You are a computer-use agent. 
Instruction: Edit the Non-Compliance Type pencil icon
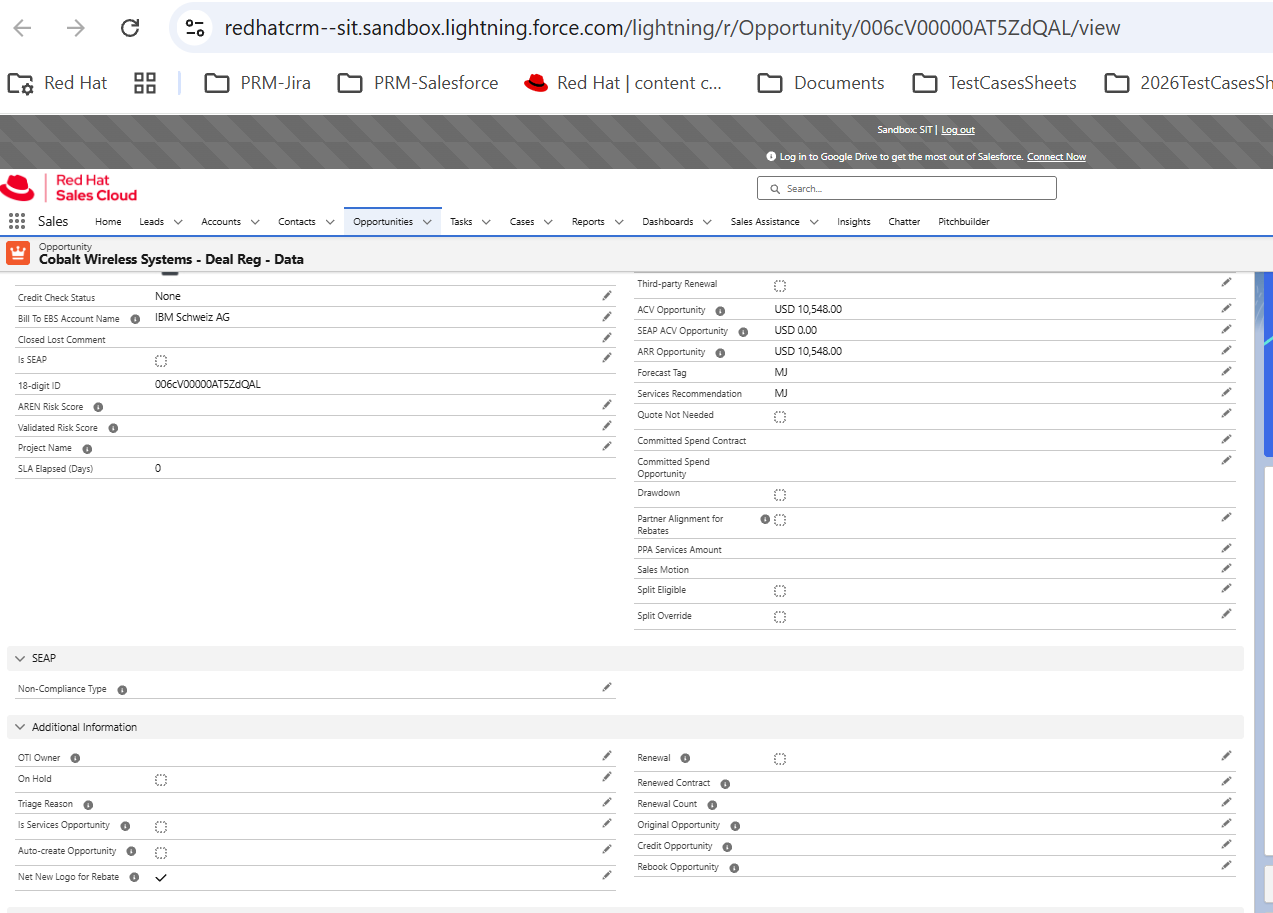coord(607,687)
